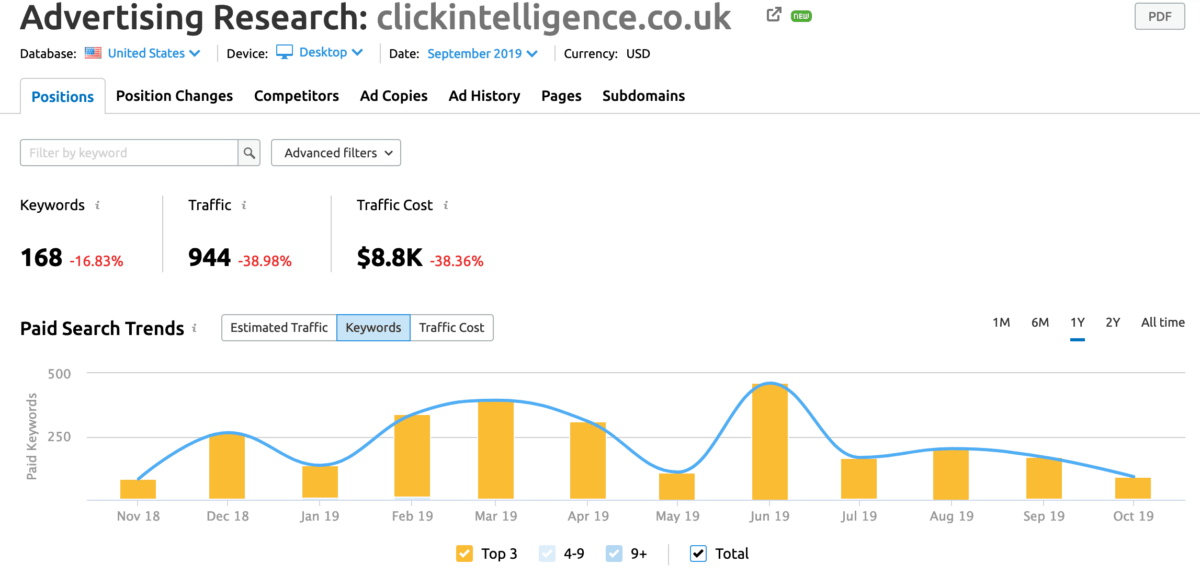Click the 'May 19' axis label
Image resolution: width=1200 pixels, height=576 pixels.
677,516
